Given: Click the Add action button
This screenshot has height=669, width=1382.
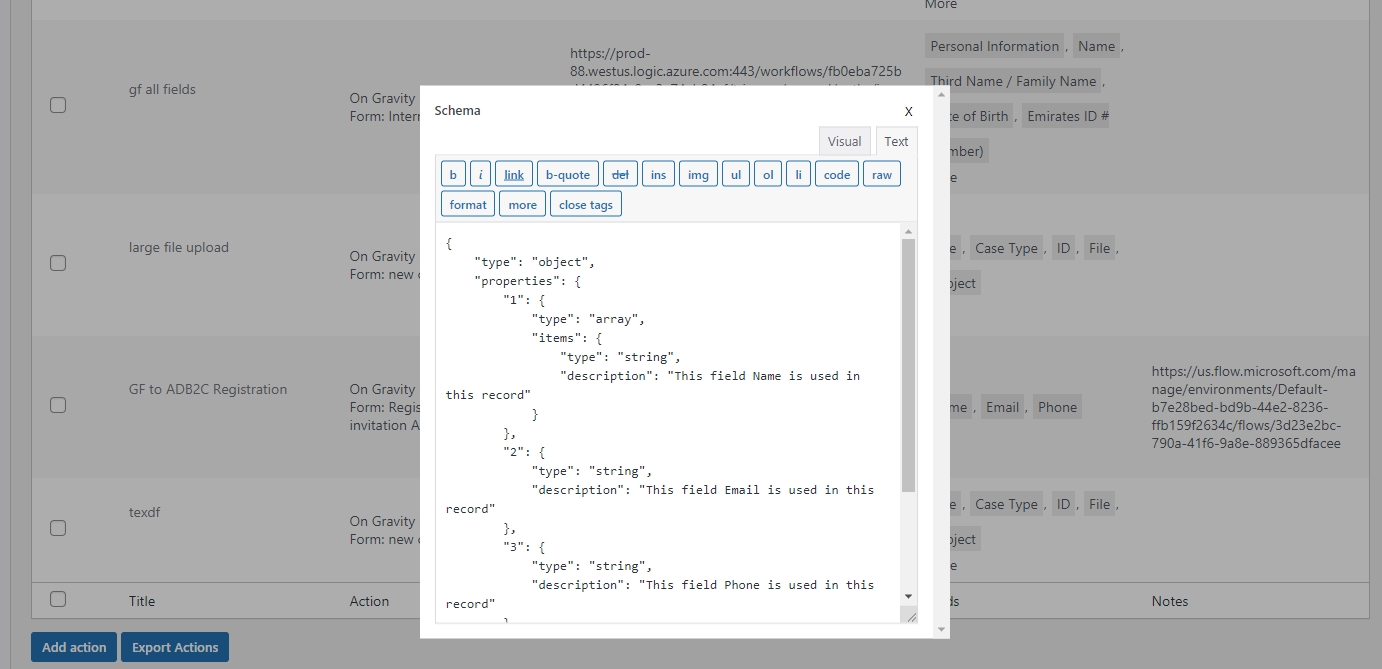Looking at the screenshot, I should [x=74, y=647].
